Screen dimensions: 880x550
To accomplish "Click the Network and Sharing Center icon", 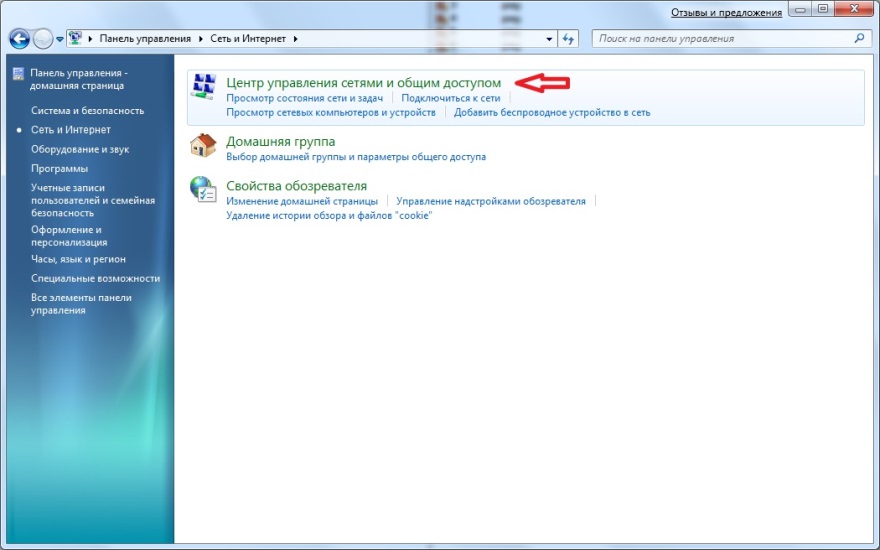I will coord(204,88).
